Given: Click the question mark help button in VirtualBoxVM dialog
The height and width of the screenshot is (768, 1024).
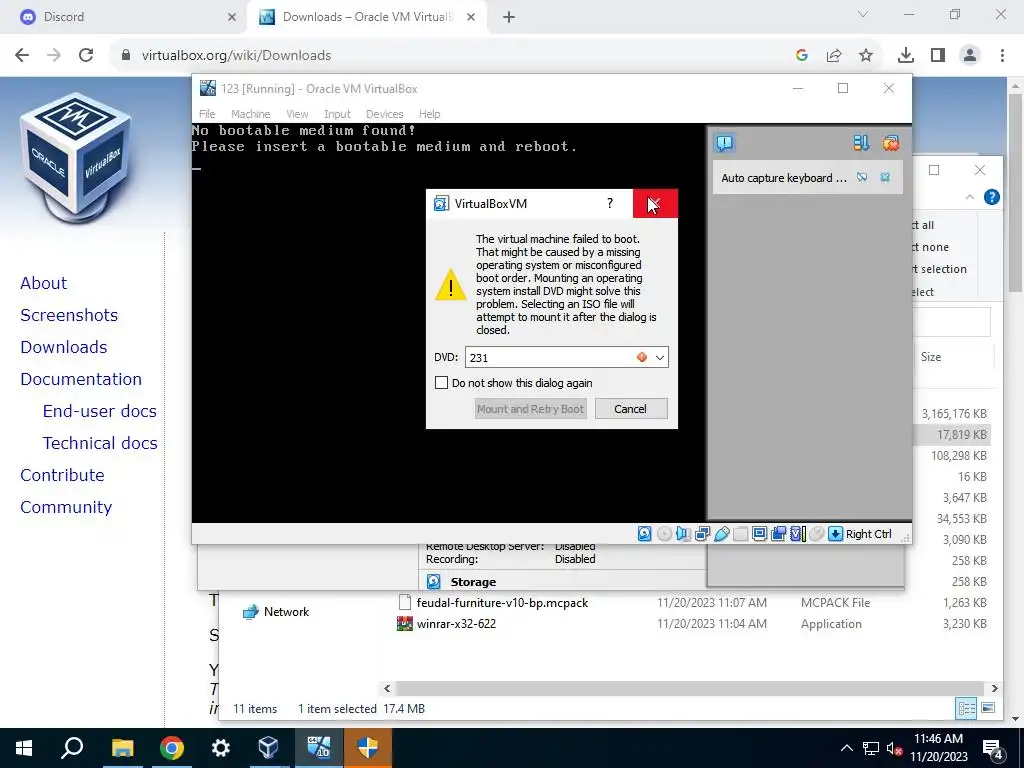Looking at the screenshot, I should pyautogui.click(x=610, y=203).
